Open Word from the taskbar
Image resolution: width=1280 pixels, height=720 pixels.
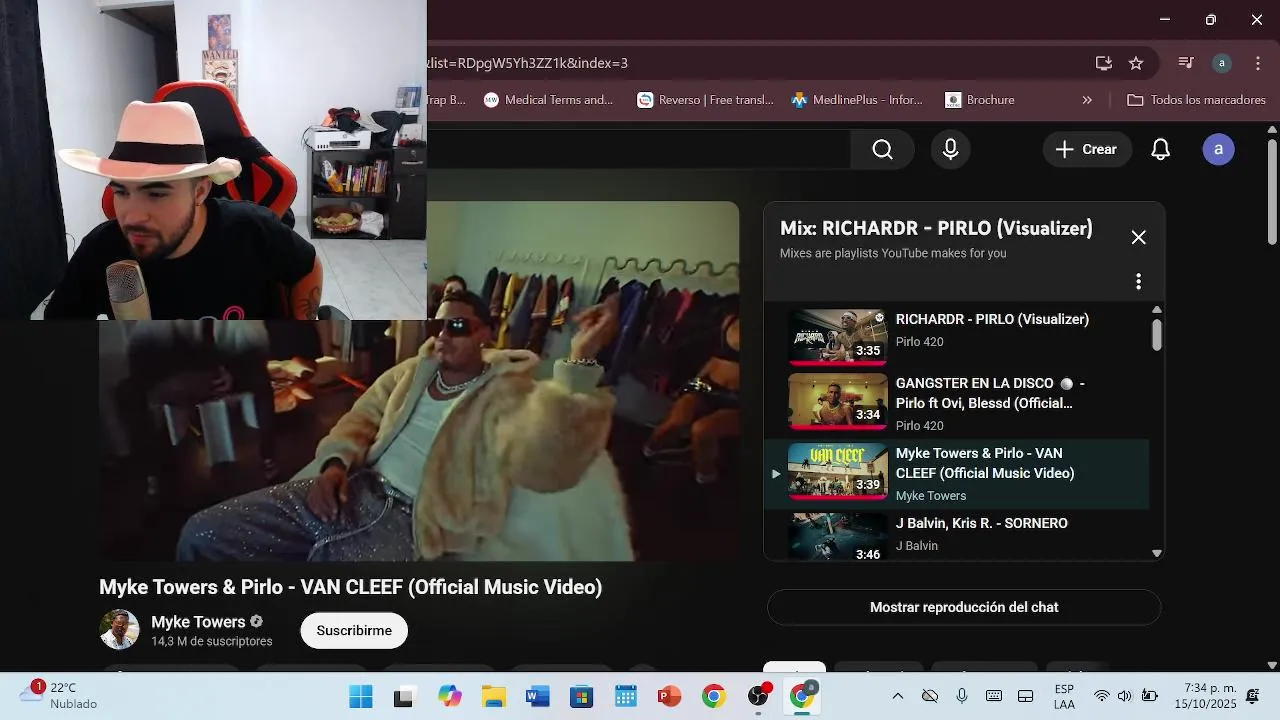(x=537, y=696)
